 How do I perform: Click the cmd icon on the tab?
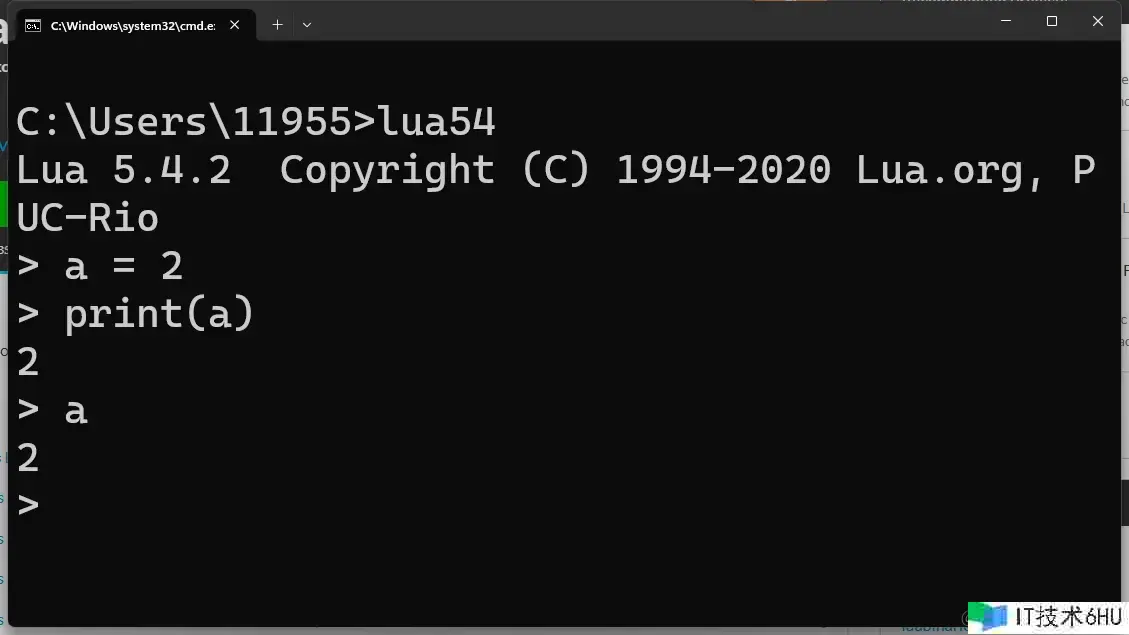[33, 25]
